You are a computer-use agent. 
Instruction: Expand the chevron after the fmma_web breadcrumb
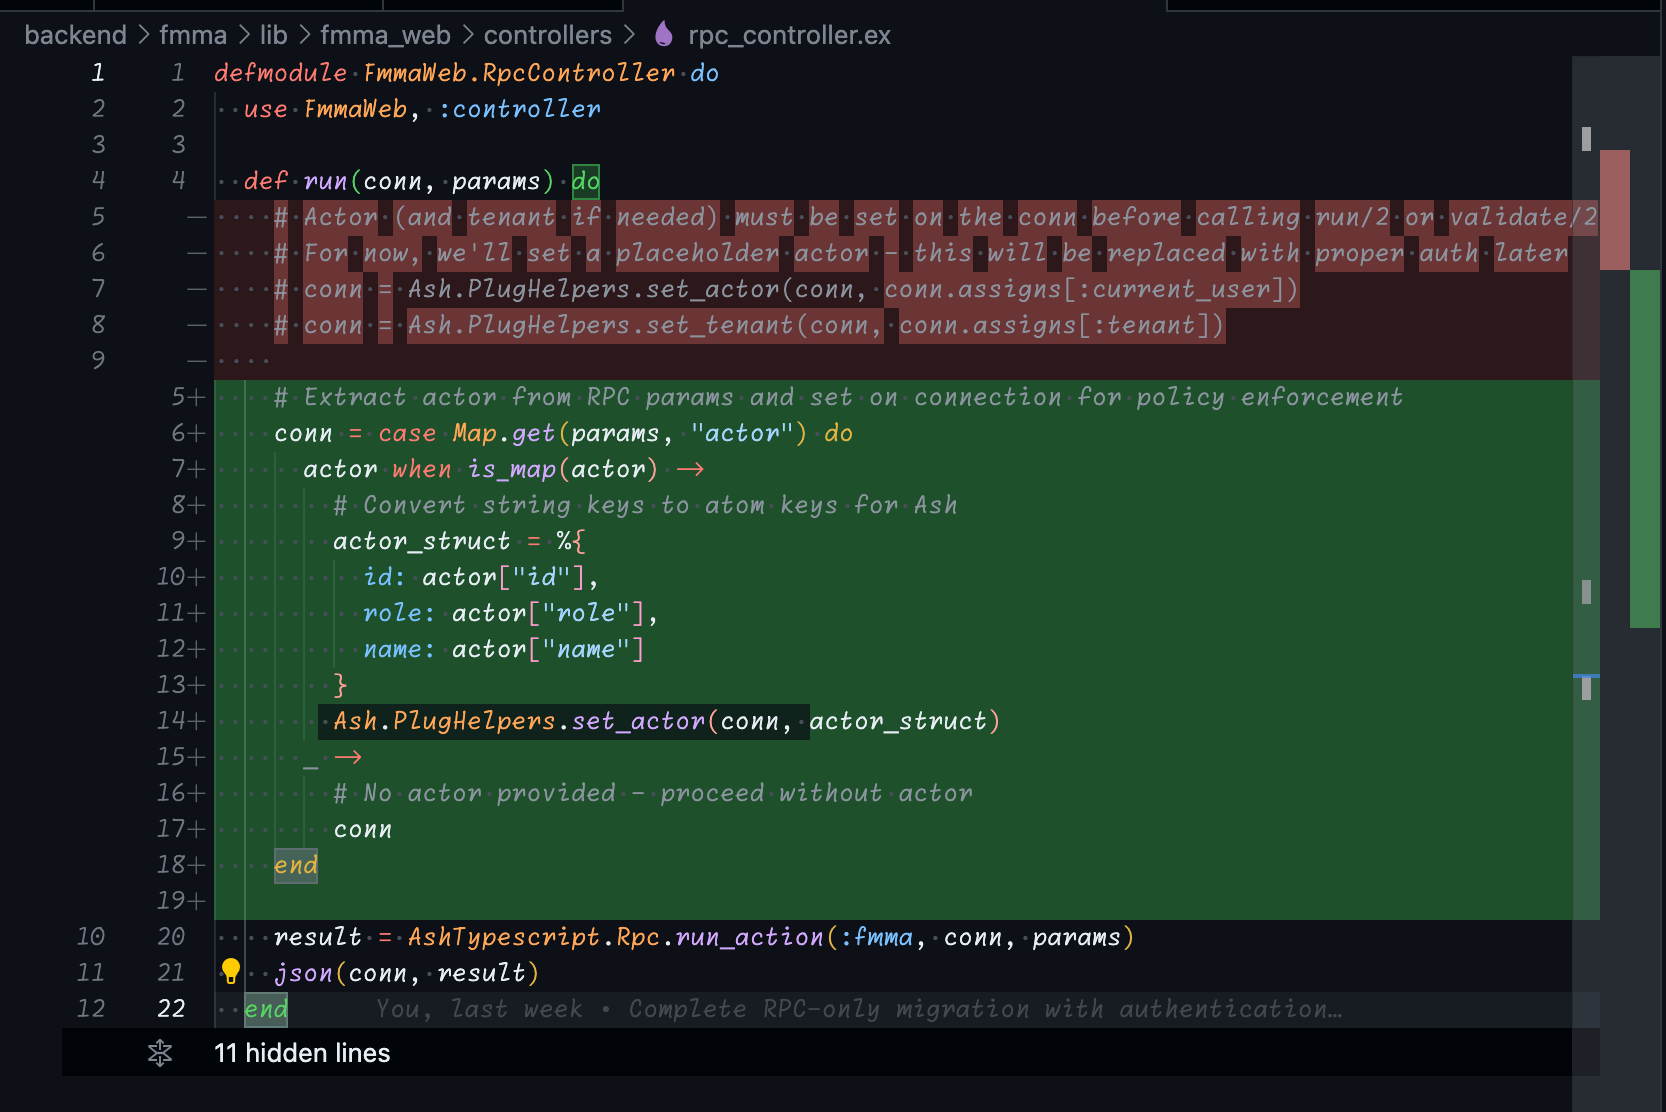click(x=467, y=35)
